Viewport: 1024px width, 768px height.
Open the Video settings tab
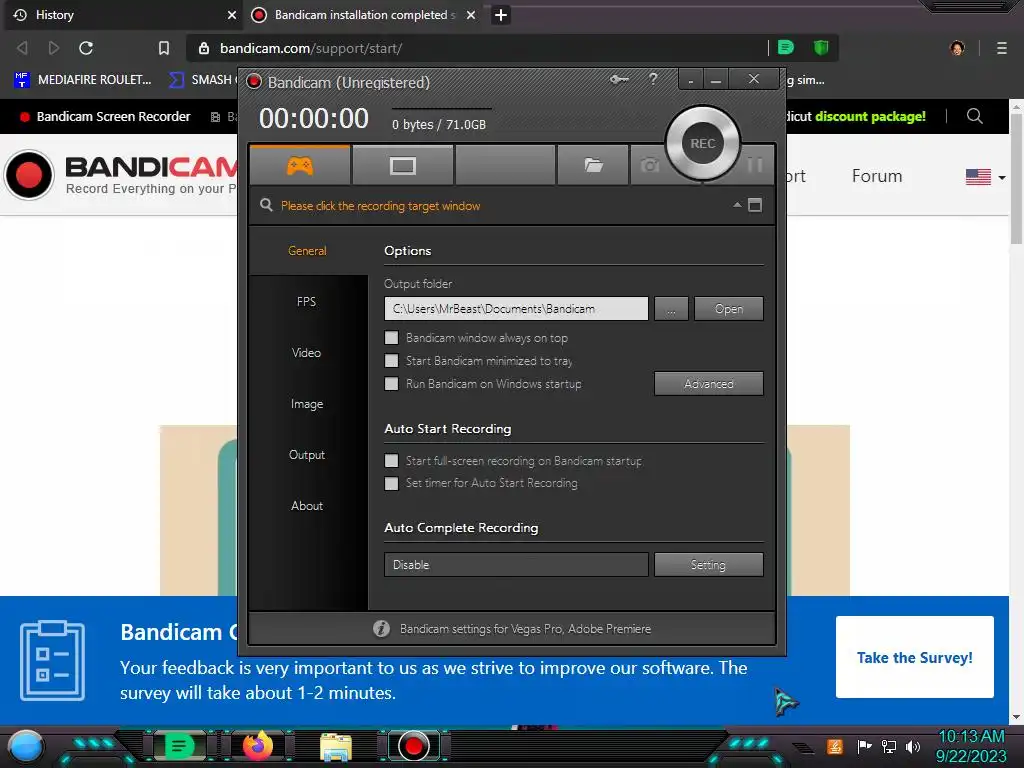(306, 353)
